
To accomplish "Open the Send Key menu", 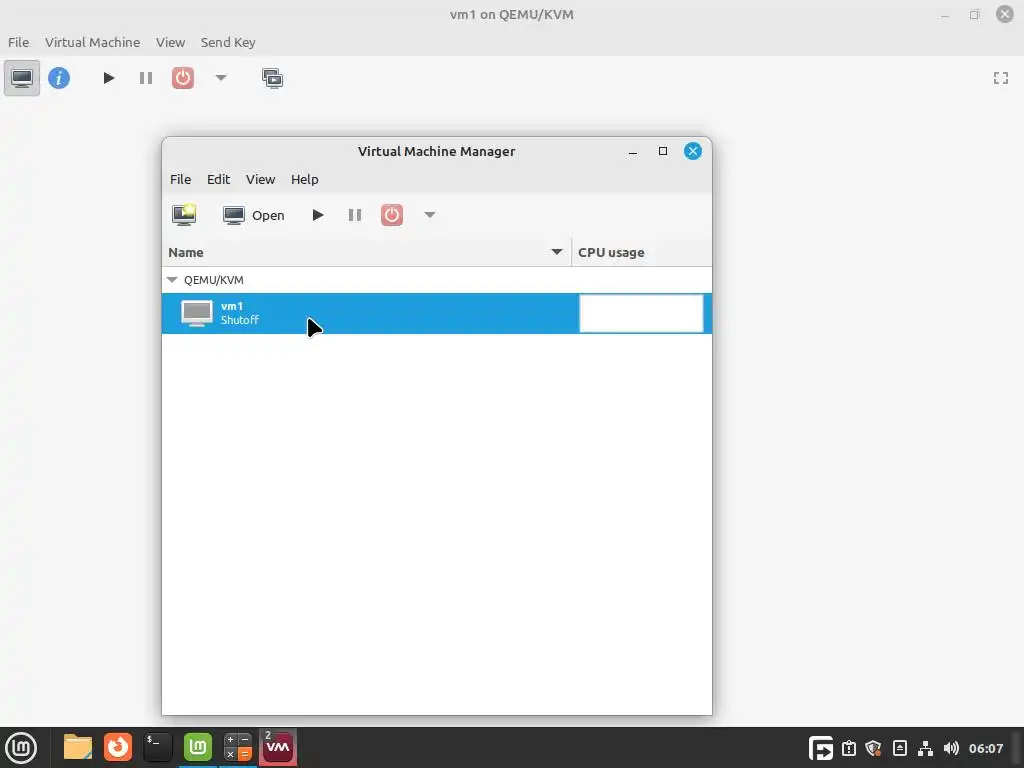I will click(228, 42).
